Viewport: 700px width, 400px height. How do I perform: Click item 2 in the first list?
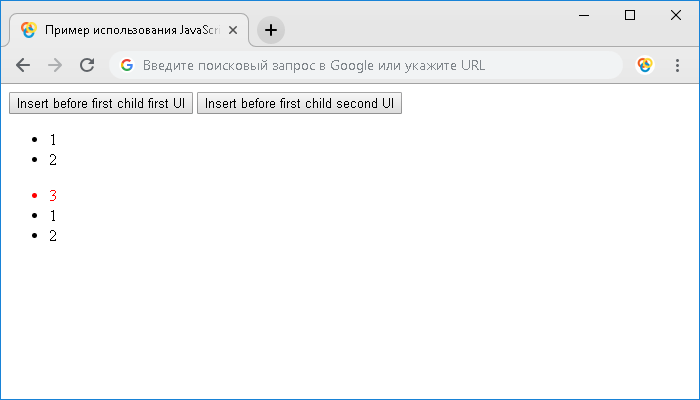click(53, 160)
